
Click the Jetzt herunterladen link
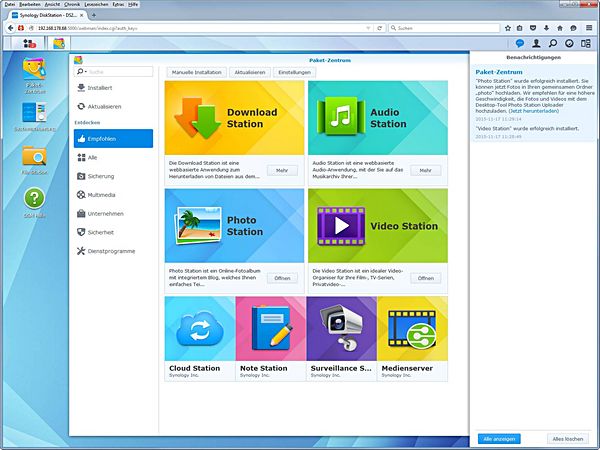[534, 111]
